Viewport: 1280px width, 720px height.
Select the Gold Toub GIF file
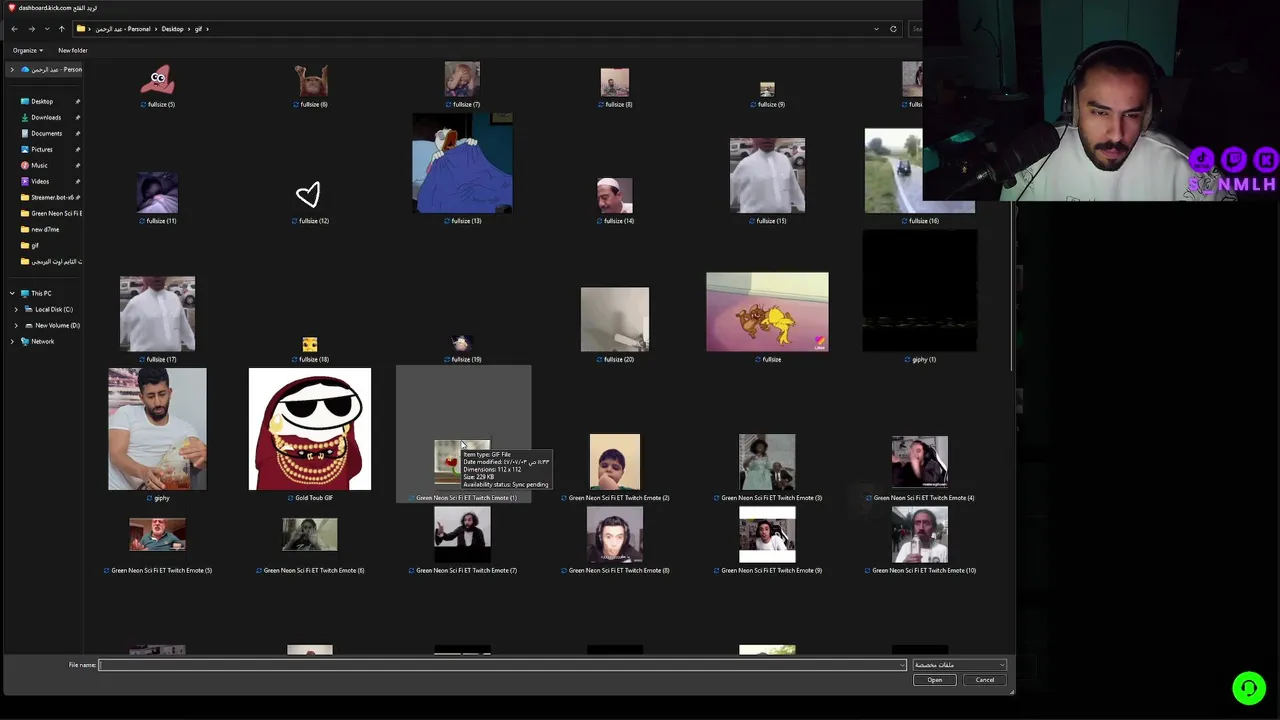[x=310, y=429]
